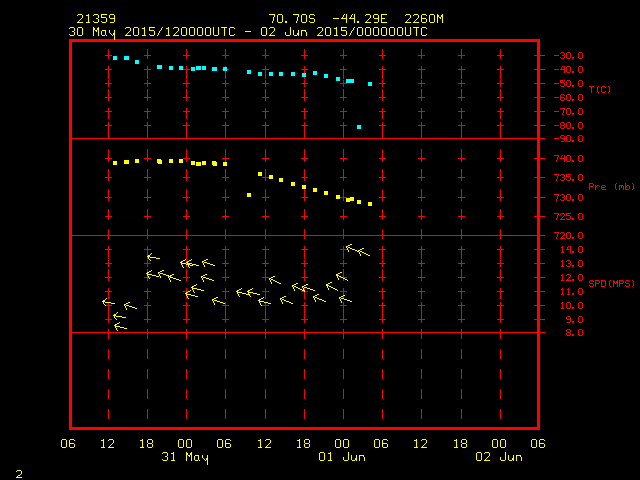Click the 9.0 wind speed axis value
The image size is (640, 480).
574,320
